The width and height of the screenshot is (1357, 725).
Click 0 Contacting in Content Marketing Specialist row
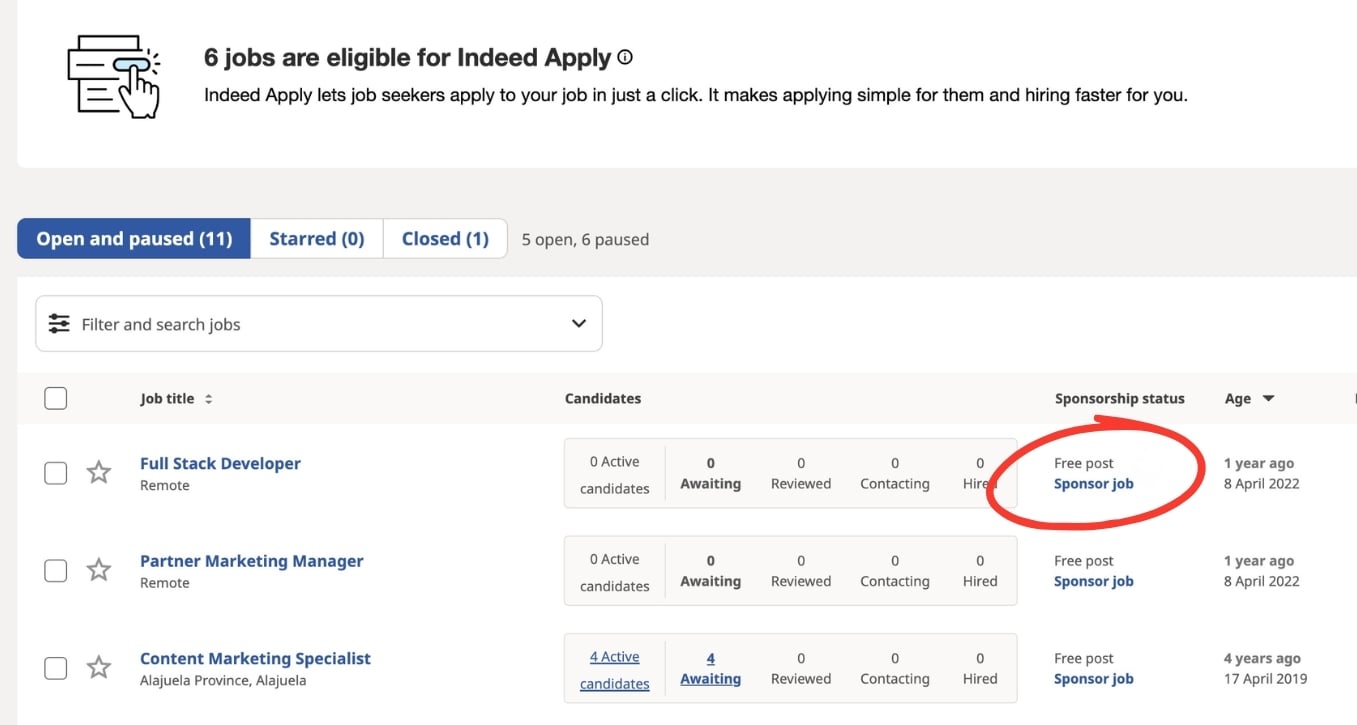pyautogui.click(x=895, y=668)
